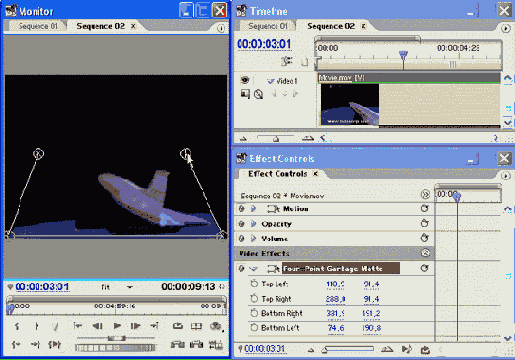Click top-left garbage matte handle in Monitor
515x360 pixels.
[x=39, y=154]
